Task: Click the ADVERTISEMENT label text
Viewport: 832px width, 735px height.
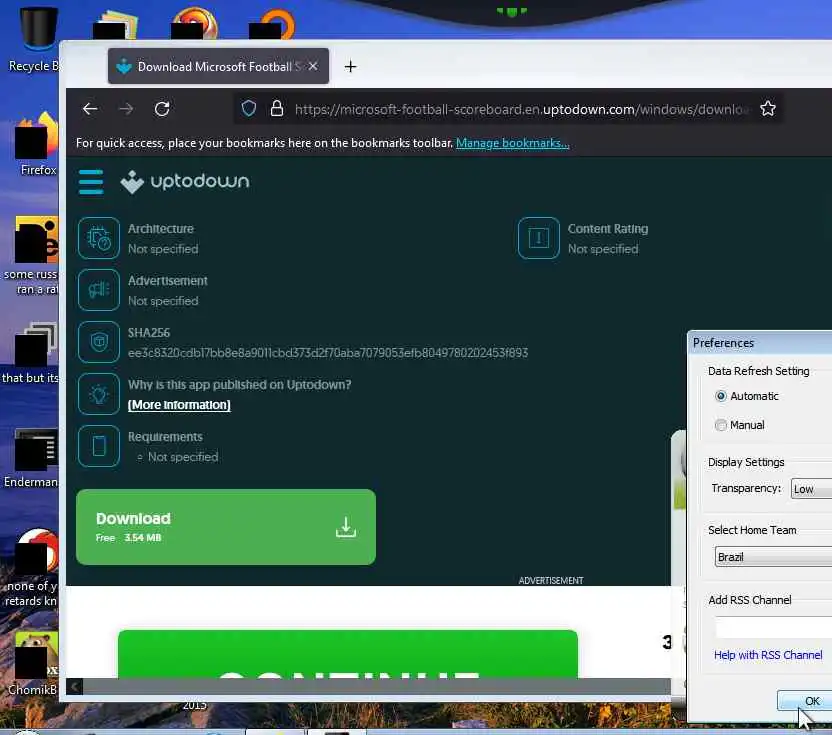Action: coord(551,581)
